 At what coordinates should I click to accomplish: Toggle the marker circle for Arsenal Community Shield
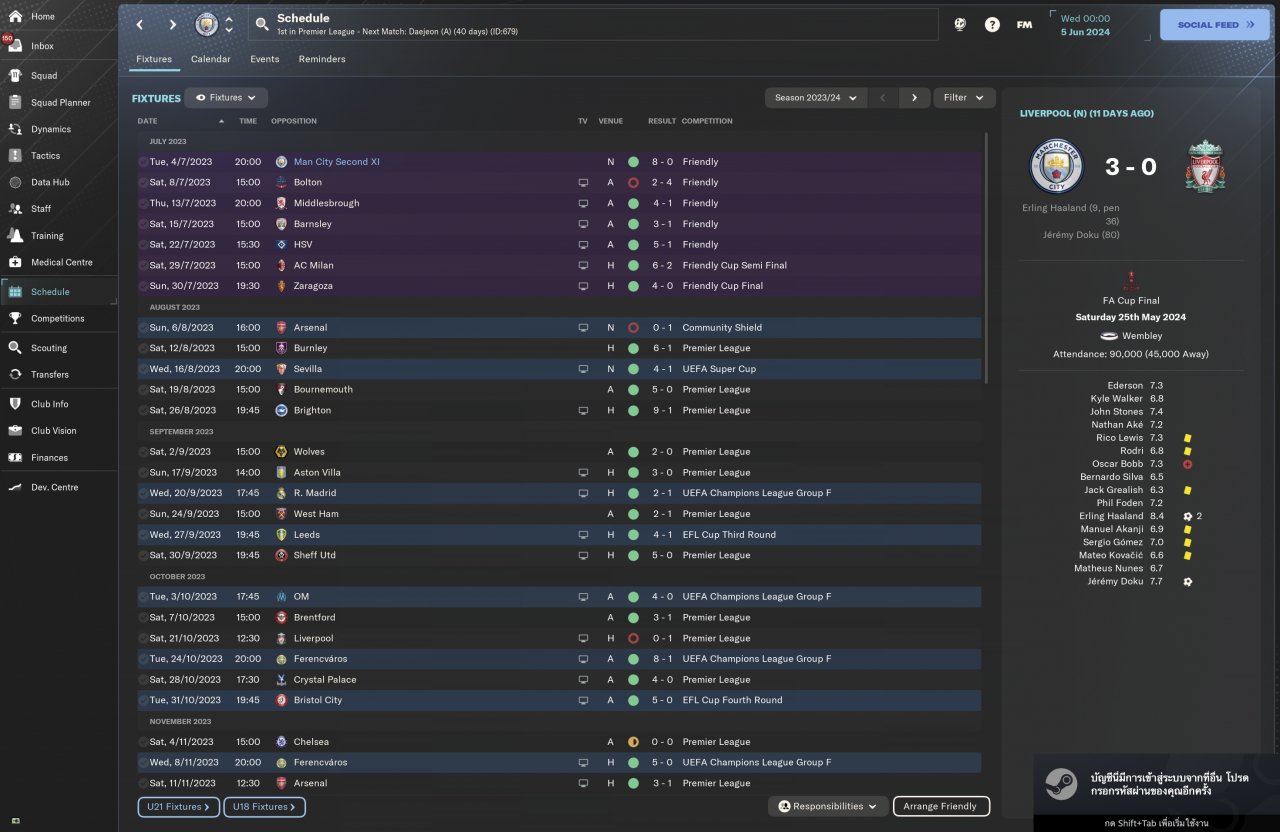click(x=143, y=328)
